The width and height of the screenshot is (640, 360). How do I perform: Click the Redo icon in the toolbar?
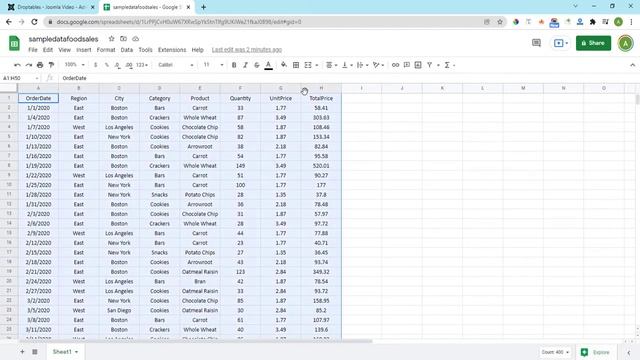(29, 65)
